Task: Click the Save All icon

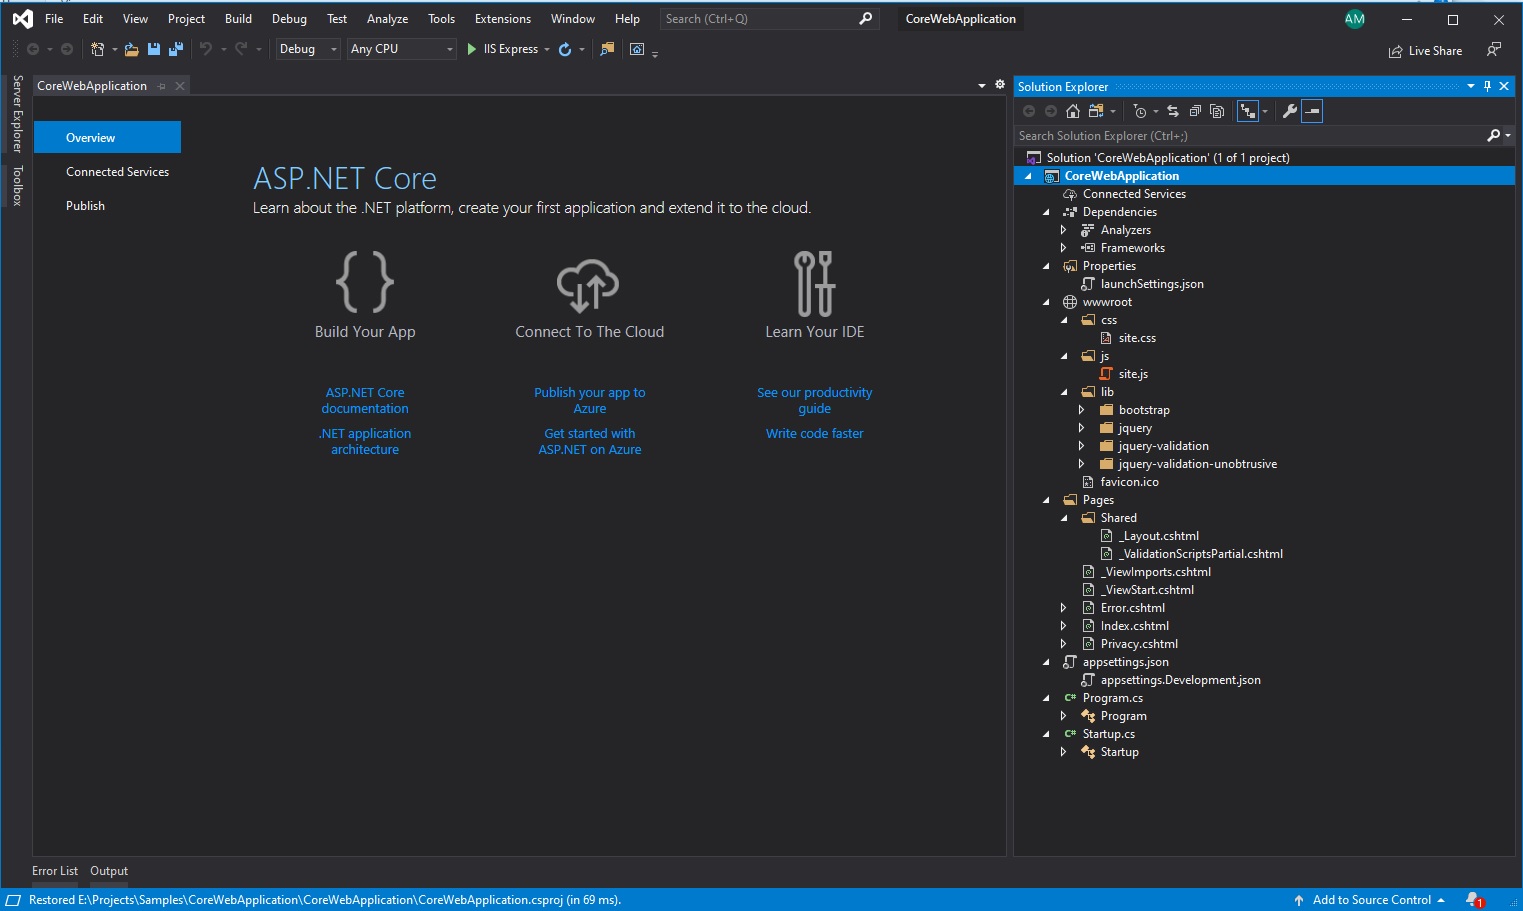Action: tap(176, 49)
